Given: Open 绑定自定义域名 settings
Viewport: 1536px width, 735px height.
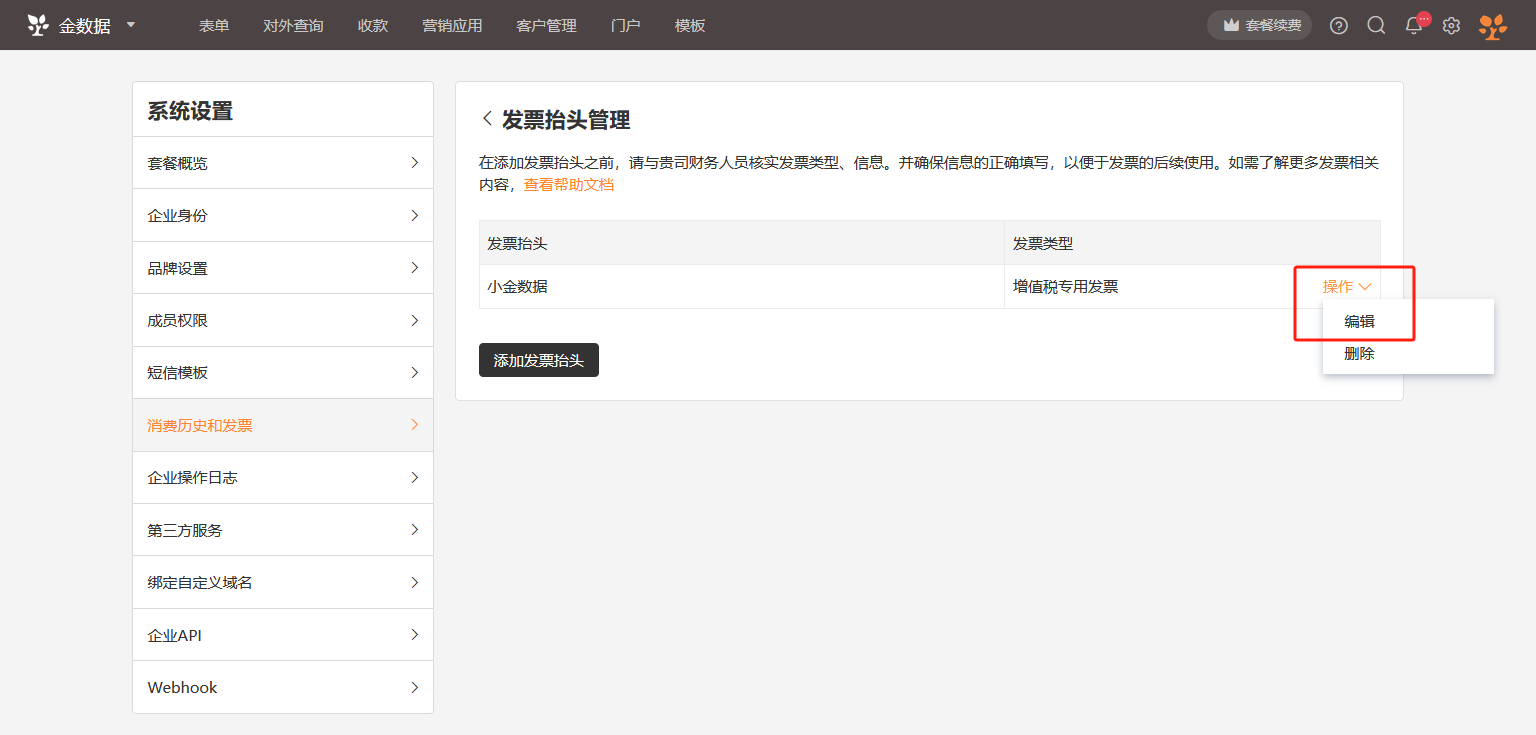Looking at the screenshot, I should point(283,582).
